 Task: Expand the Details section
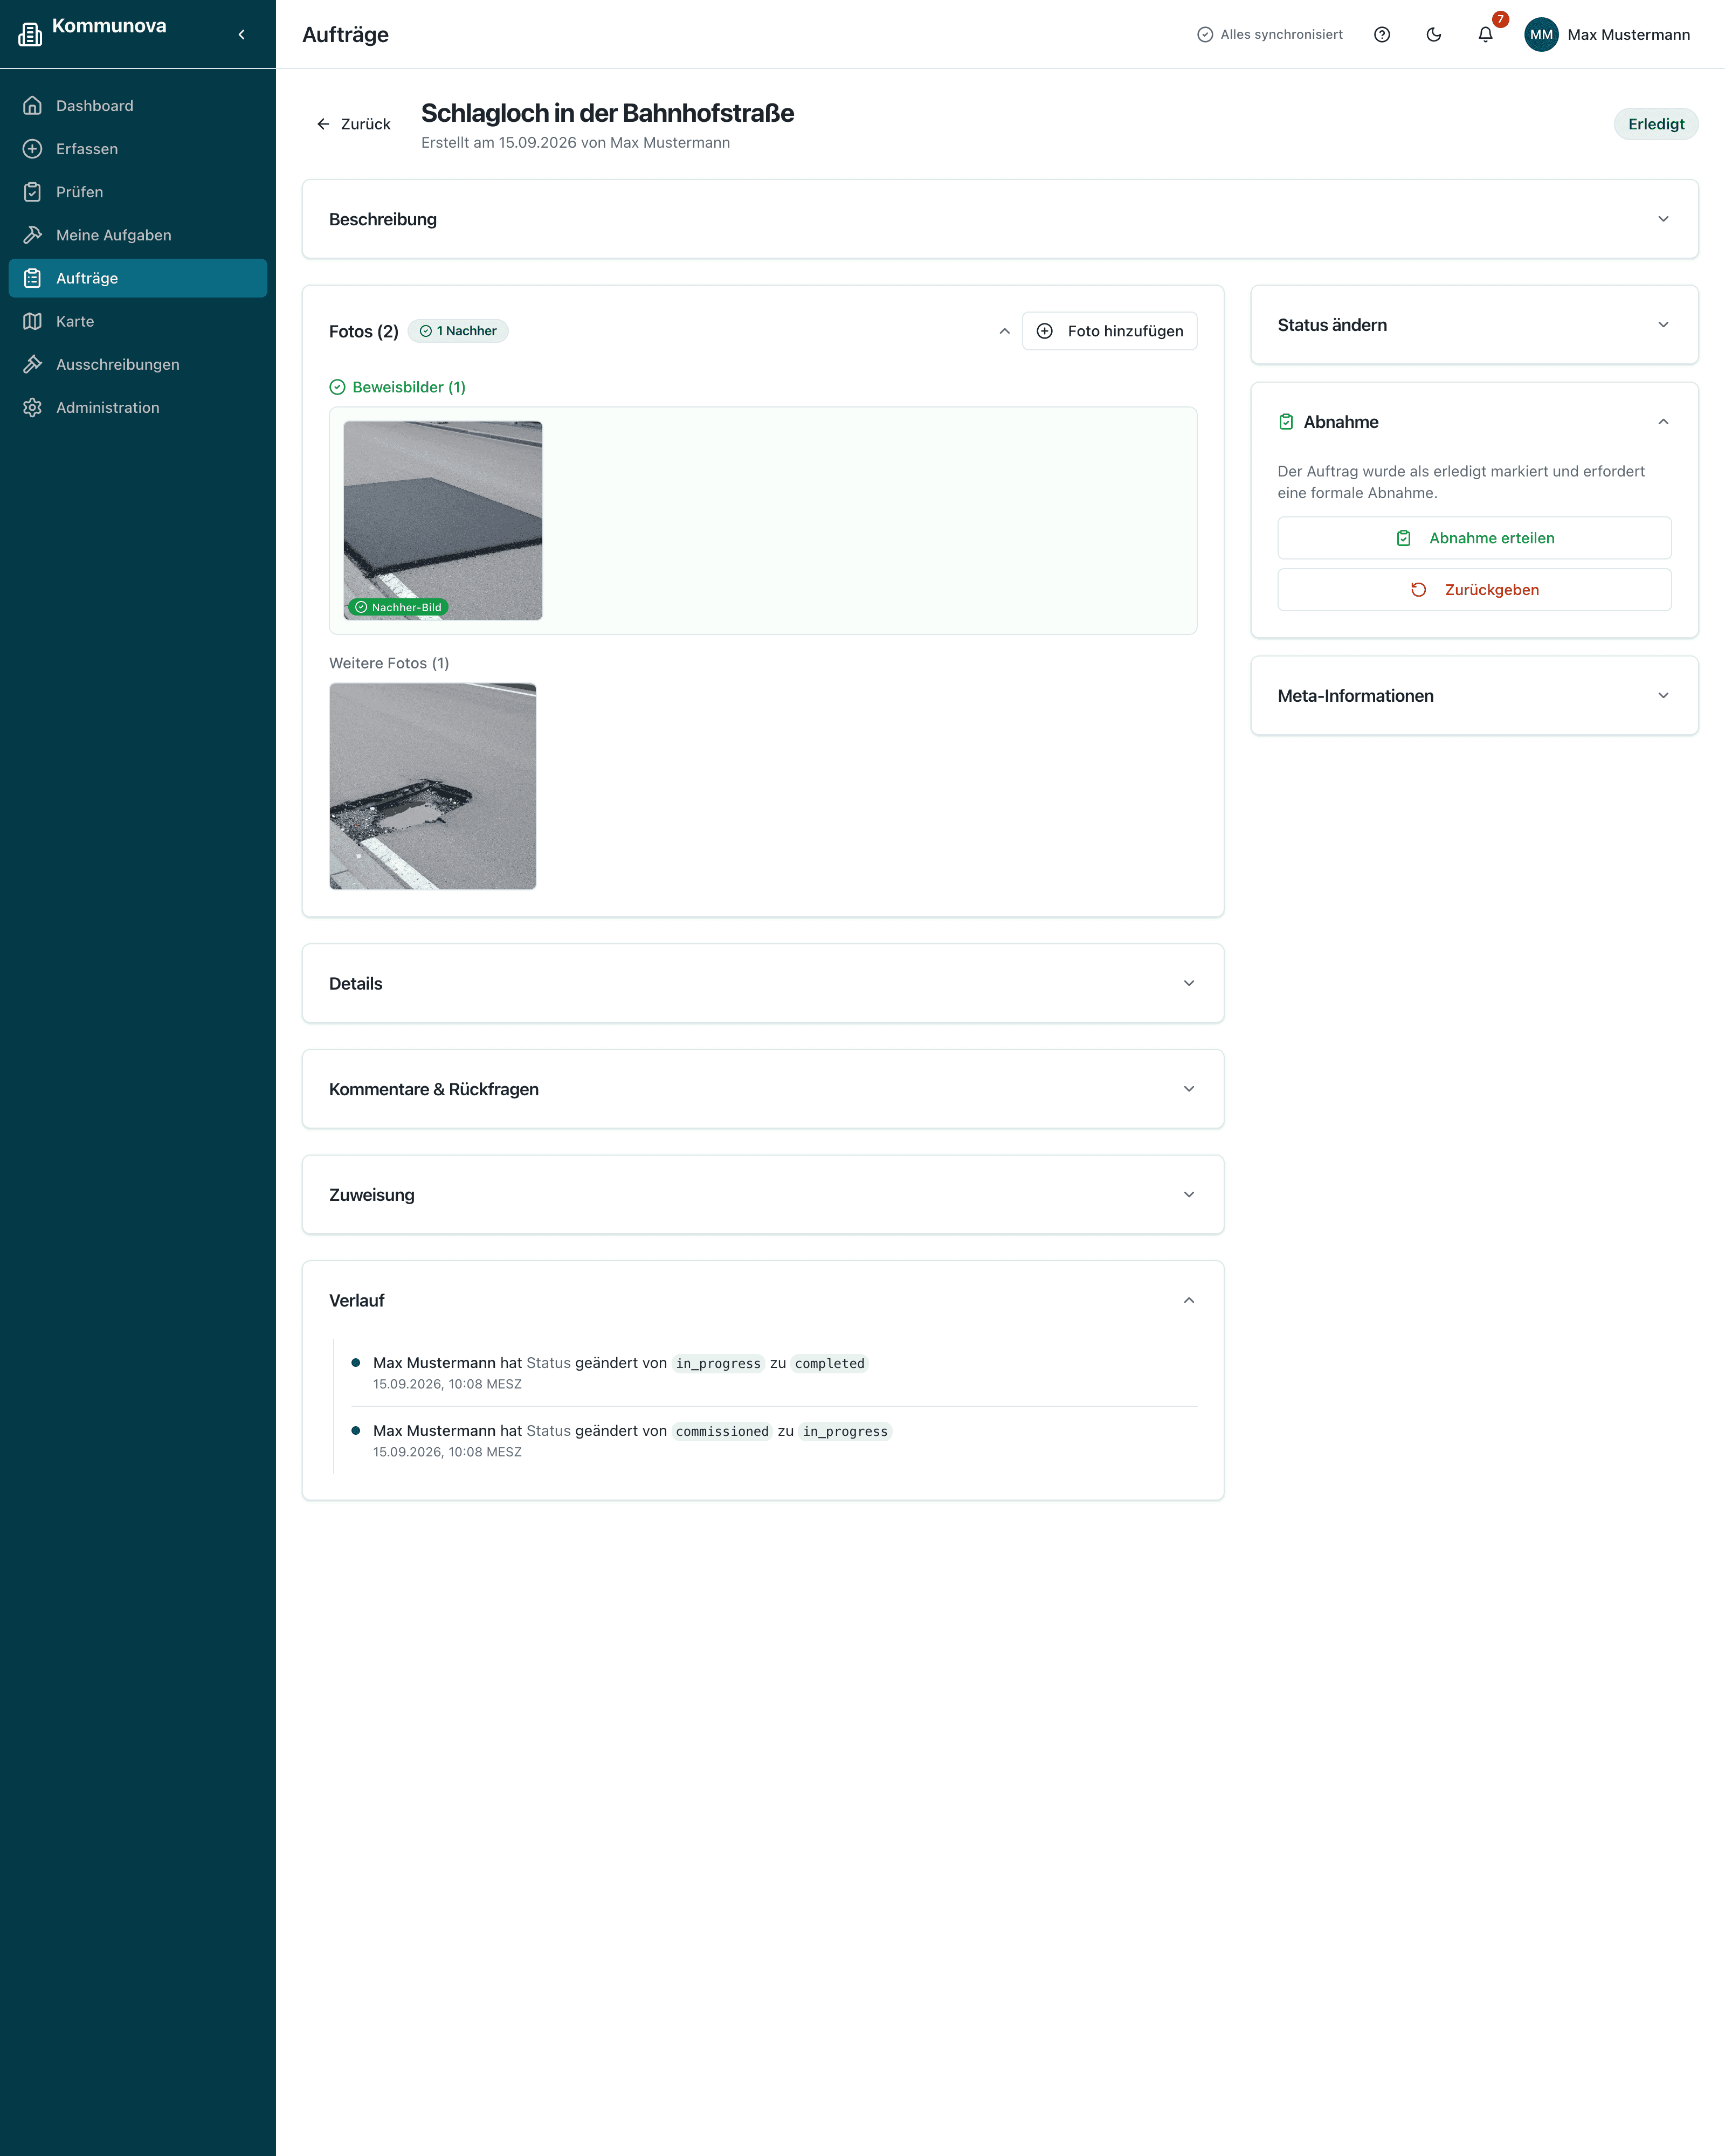pos(763,983)
